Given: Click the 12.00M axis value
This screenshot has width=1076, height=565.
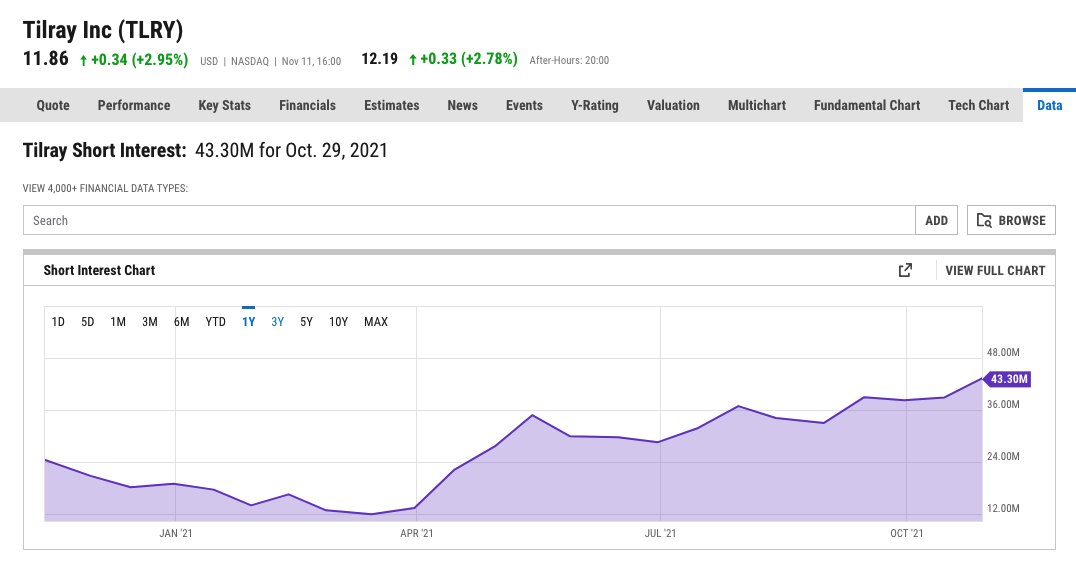Looking at the screenshot, I should (1003, 509).
